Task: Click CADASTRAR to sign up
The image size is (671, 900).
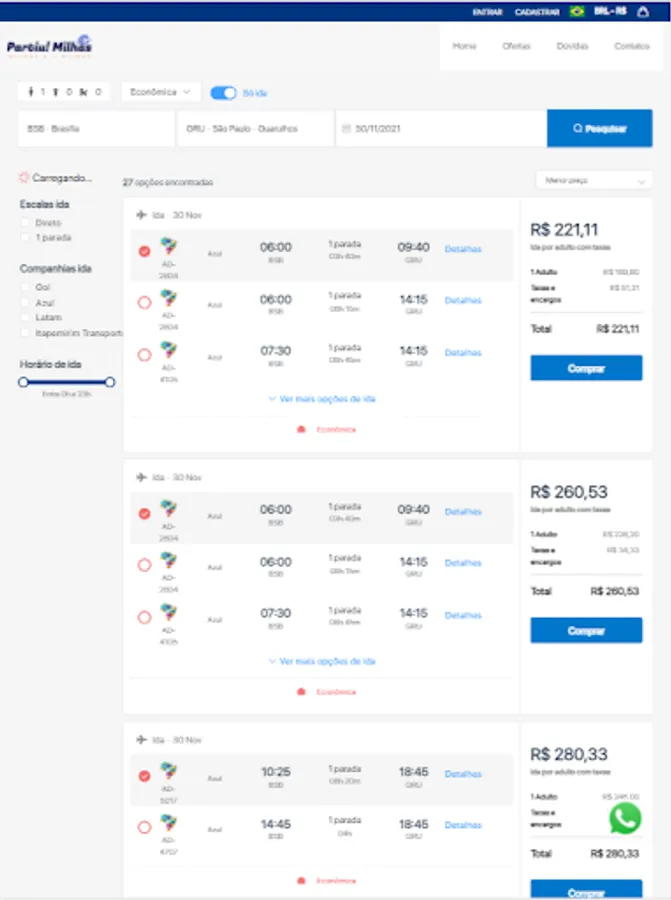Action: (537, 12)
